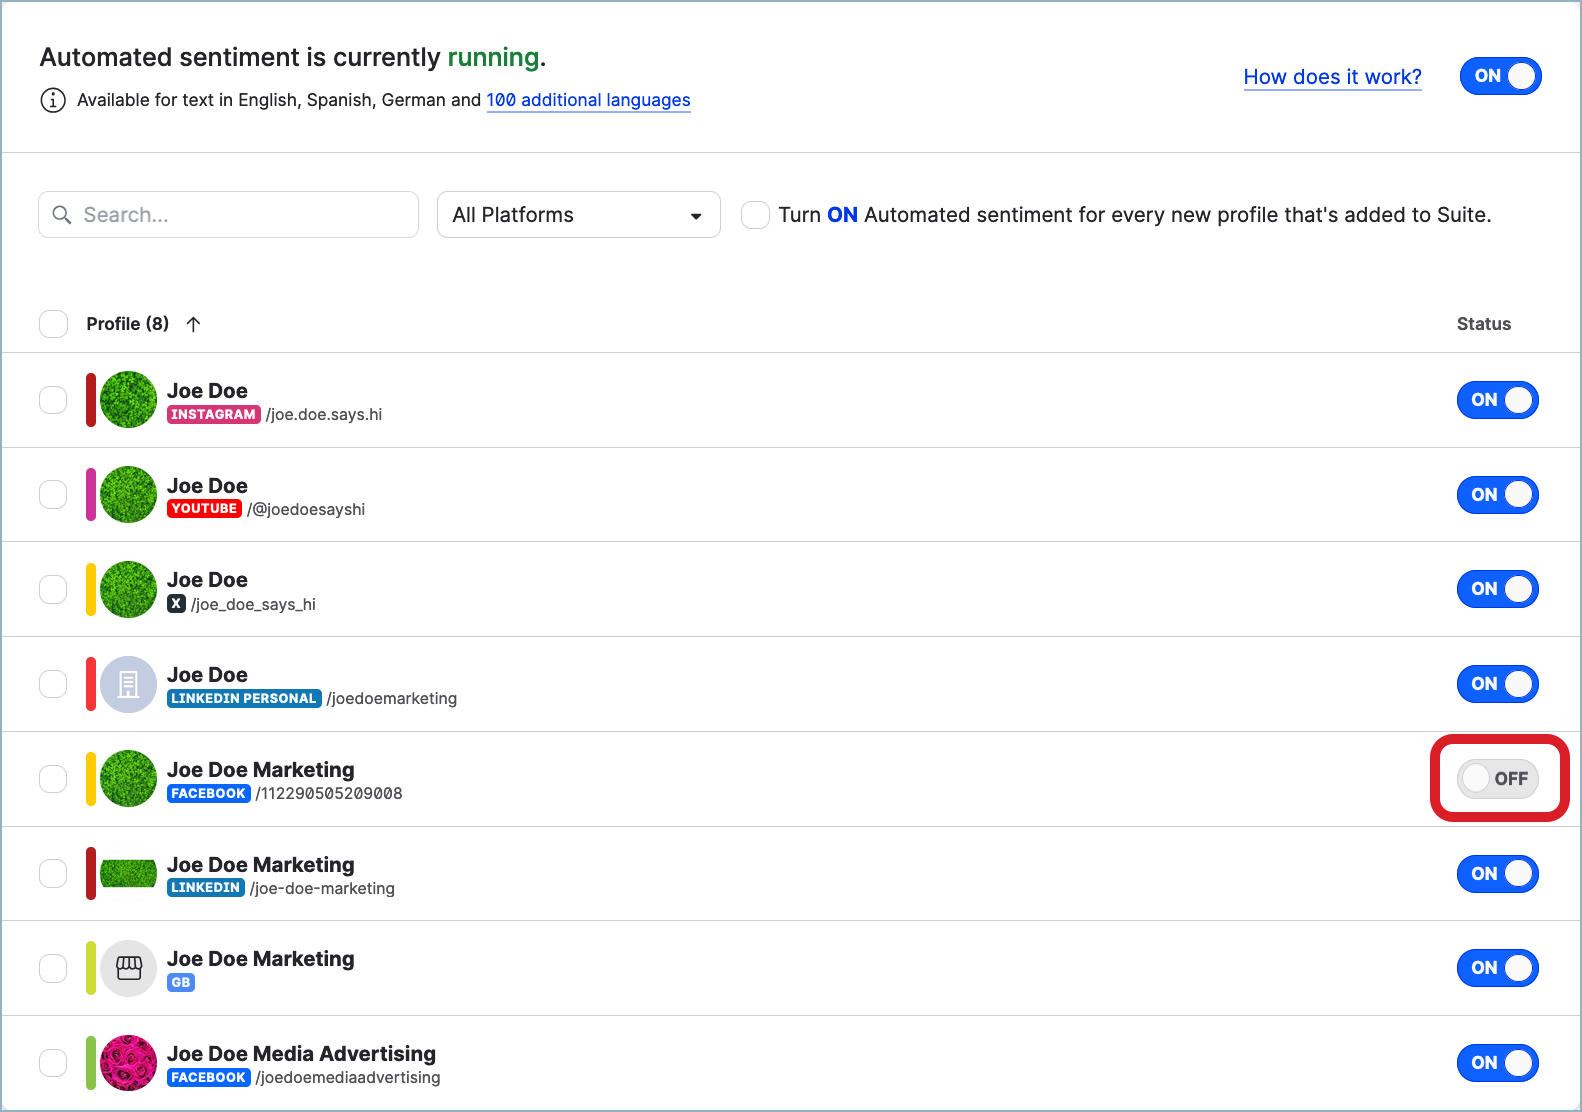Select the LinkedIn Personal row checkbox
The width and height of the screenshot is (1582, 1112).
tap(53, 684)
